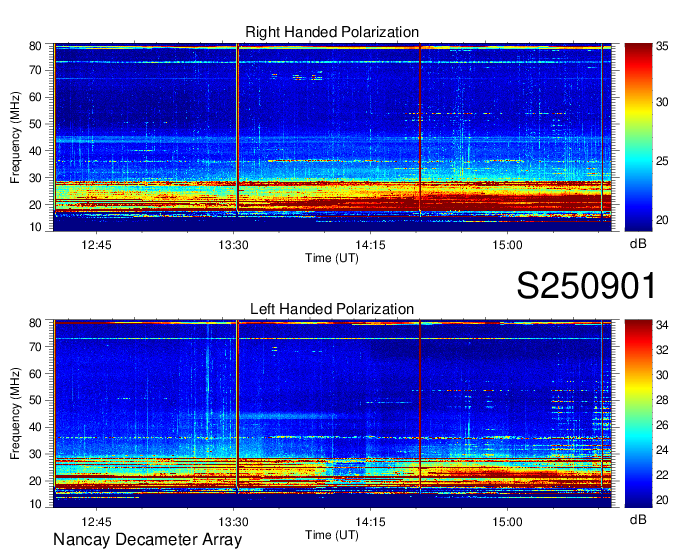Click the Right Handed Polarization title

(332, 32)
